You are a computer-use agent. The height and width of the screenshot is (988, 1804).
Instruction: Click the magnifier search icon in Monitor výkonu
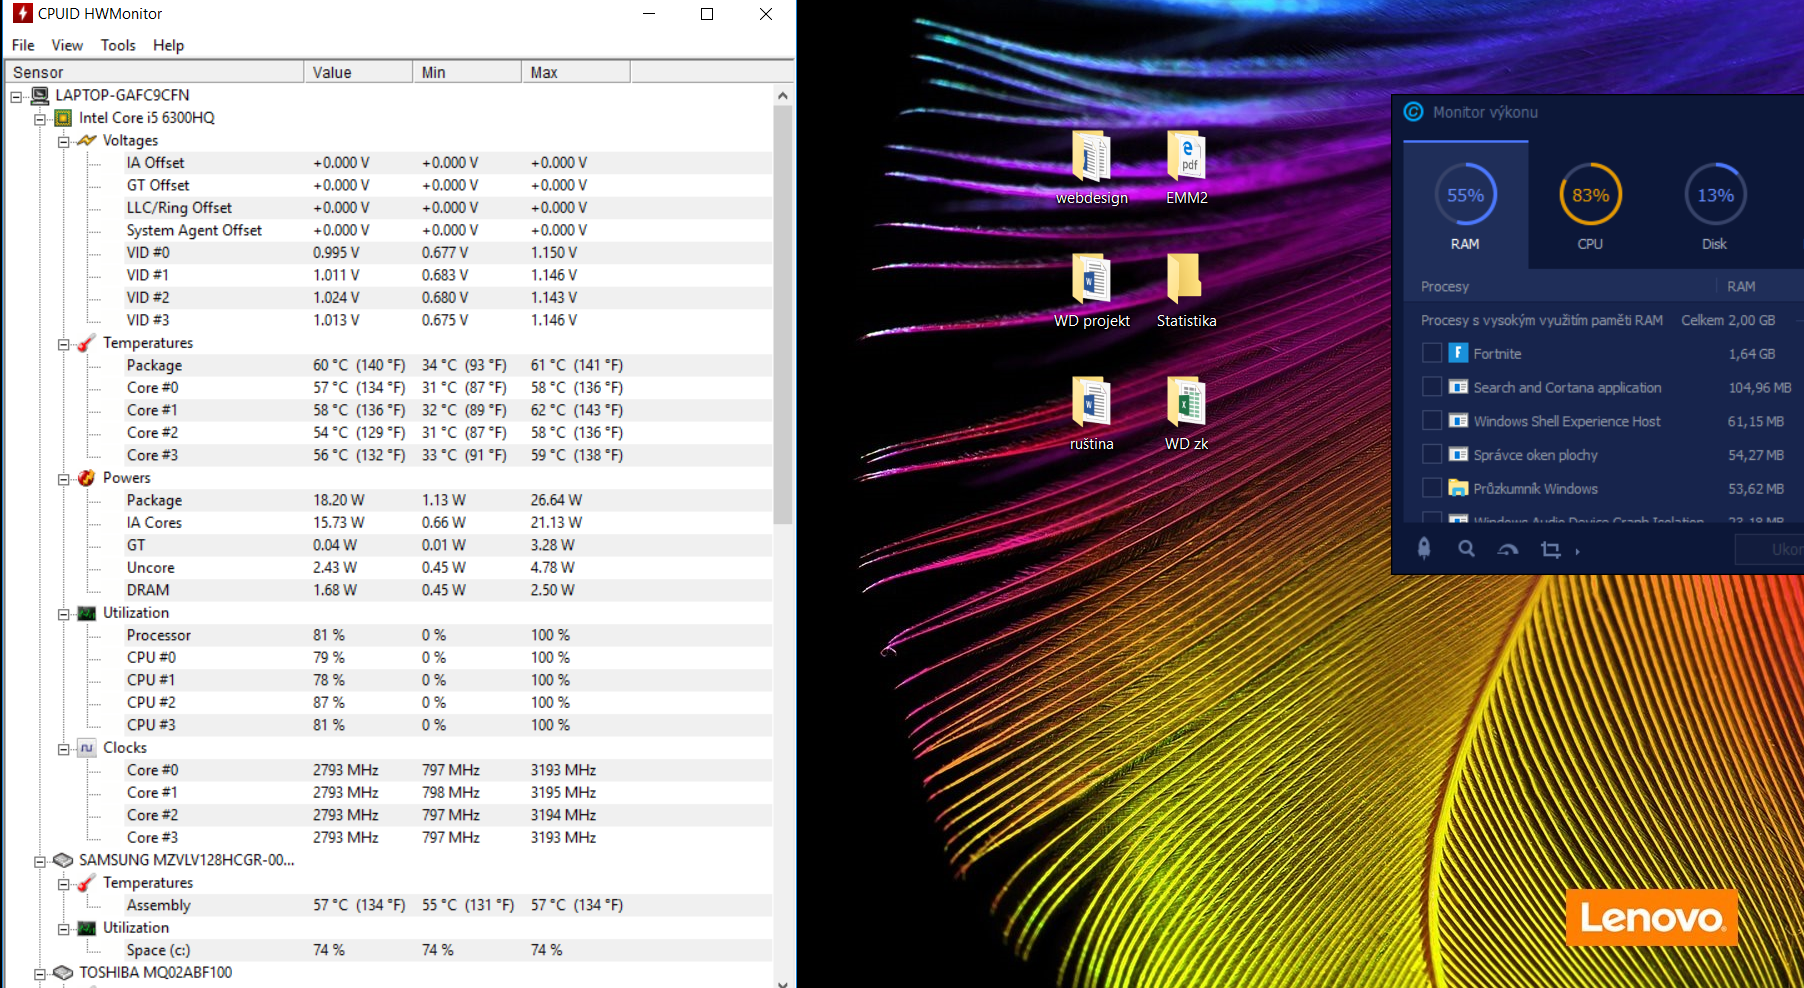1466,549
